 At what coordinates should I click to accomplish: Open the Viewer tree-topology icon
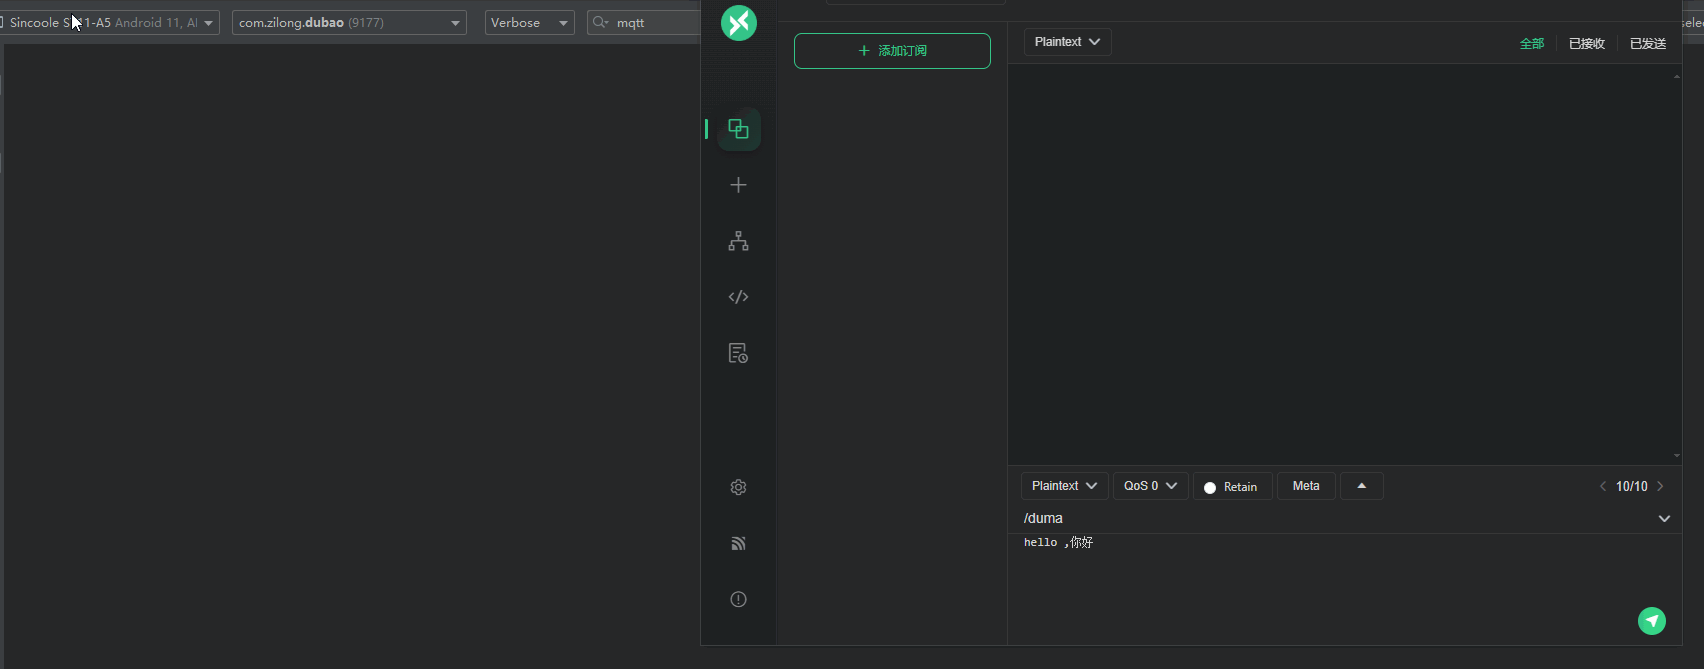[739, 241]
